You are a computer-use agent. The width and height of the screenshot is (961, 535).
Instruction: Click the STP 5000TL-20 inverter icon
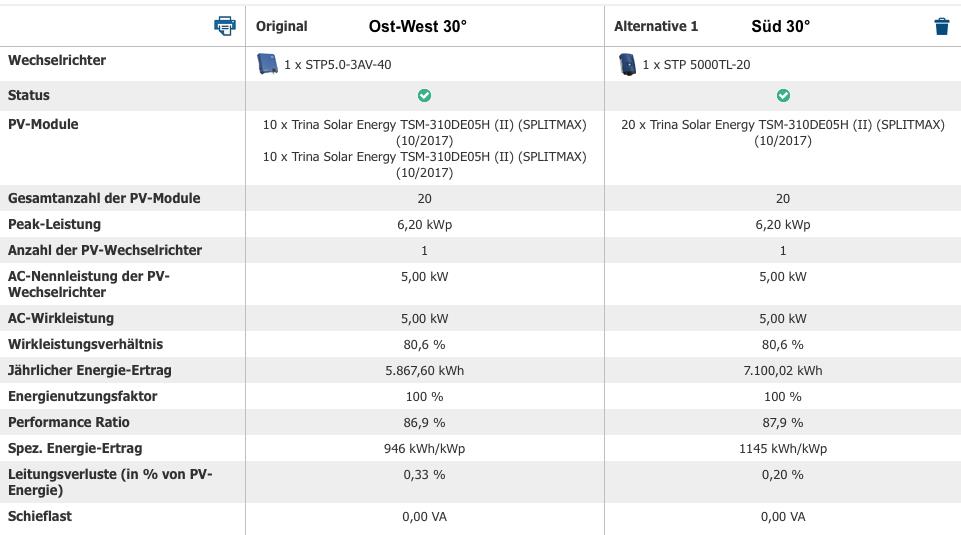pos(627,64)
